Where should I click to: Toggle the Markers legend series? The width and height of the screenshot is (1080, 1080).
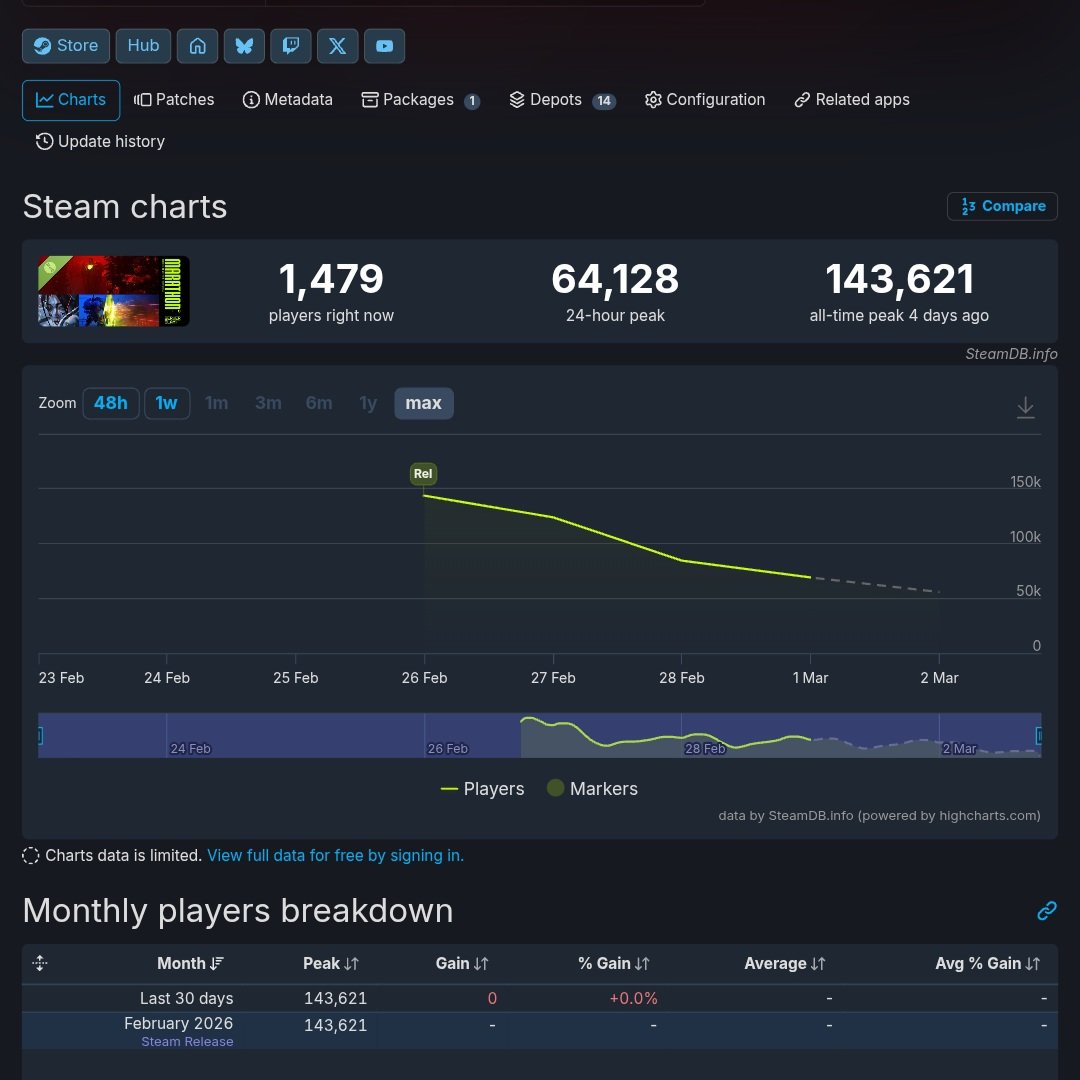592,789
